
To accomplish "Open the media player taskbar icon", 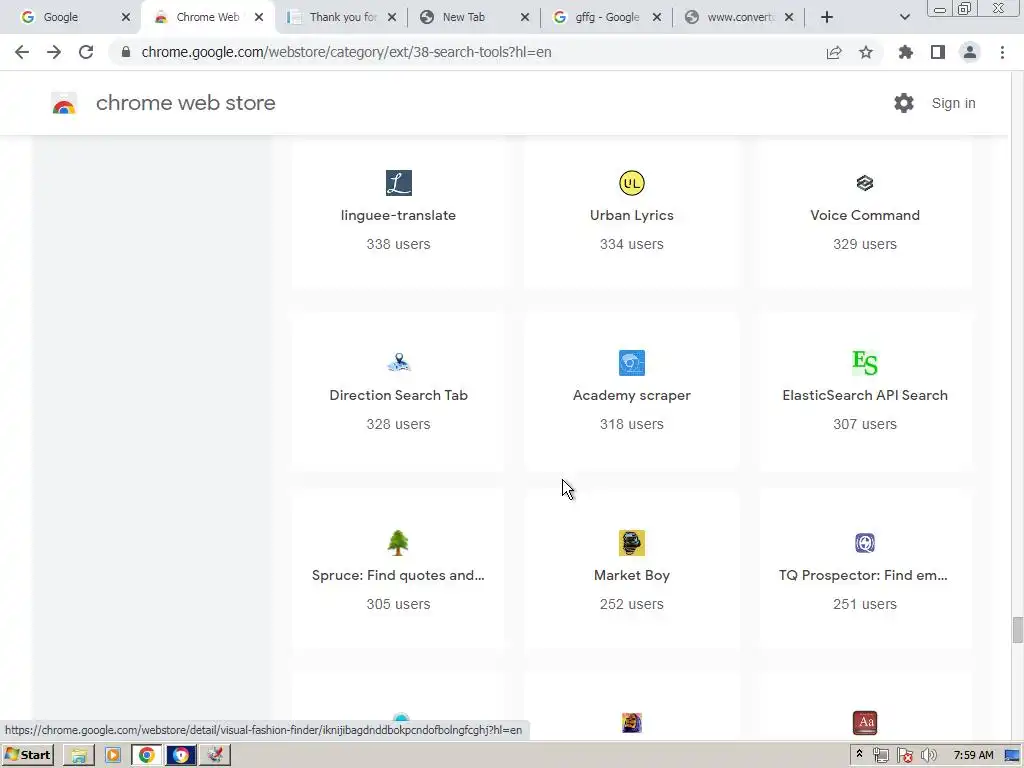I will pyautogui.click(x=113, y=756).
